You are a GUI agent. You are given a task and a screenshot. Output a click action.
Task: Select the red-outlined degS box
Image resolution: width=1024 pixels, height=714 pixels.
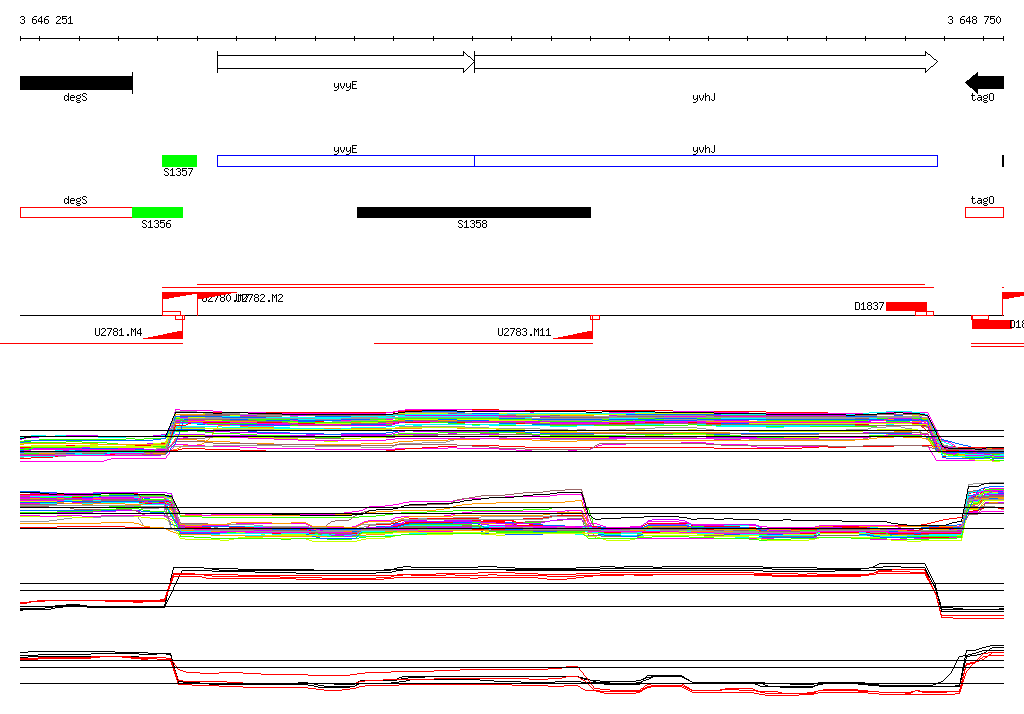[76, 212]
